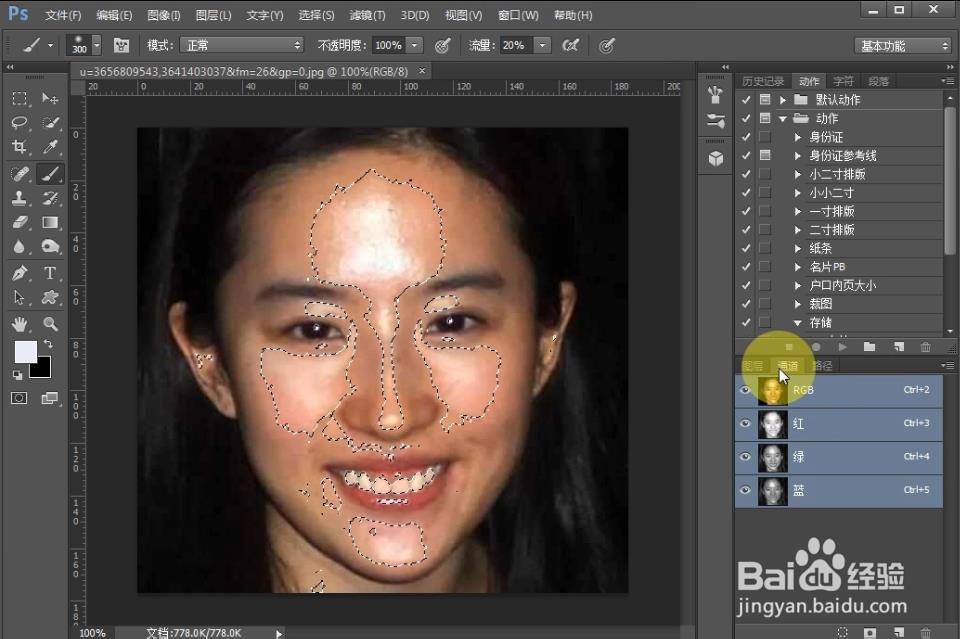Create new action in Actions panel
This screenshot has height=639, width=960.
[898, 347]
